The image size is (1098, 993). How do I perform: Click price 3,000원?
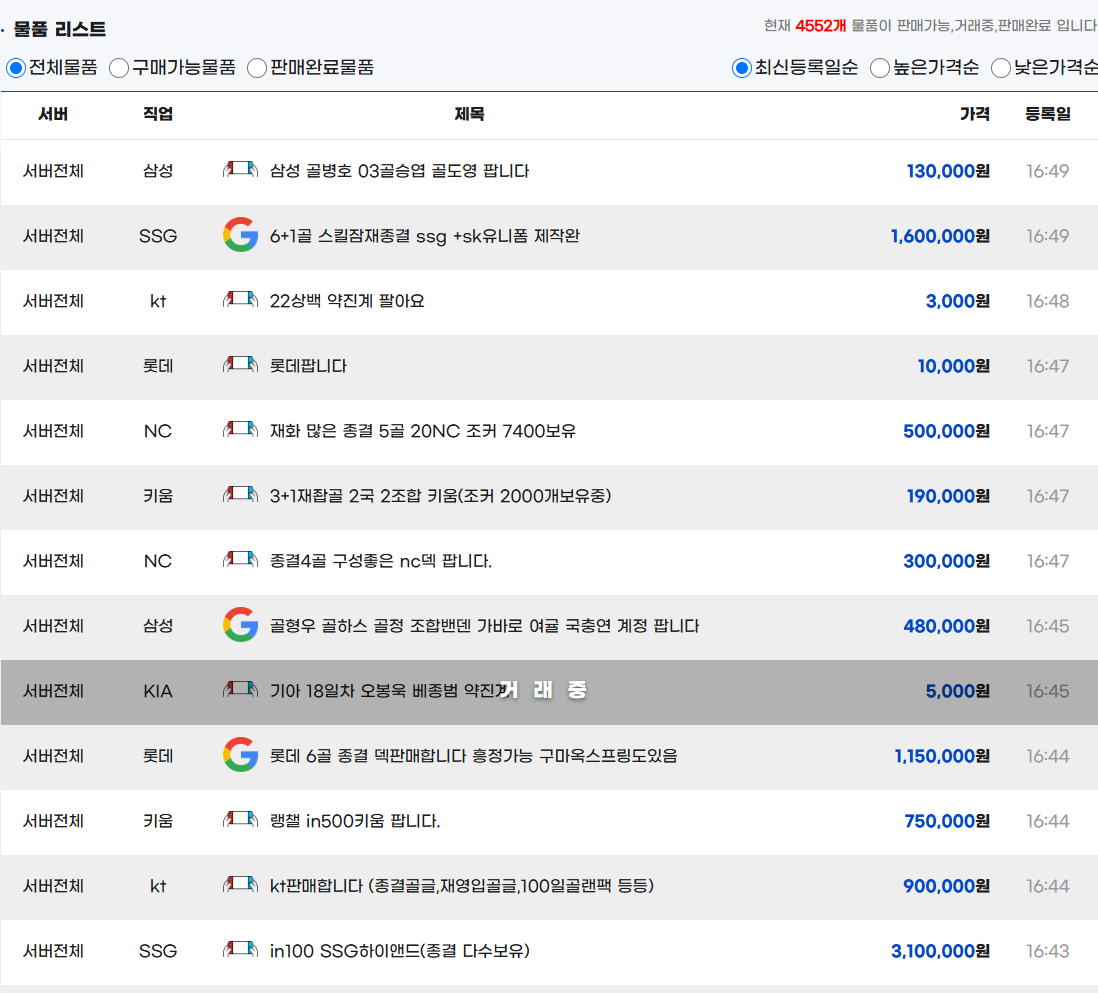(x=958, y=301)
